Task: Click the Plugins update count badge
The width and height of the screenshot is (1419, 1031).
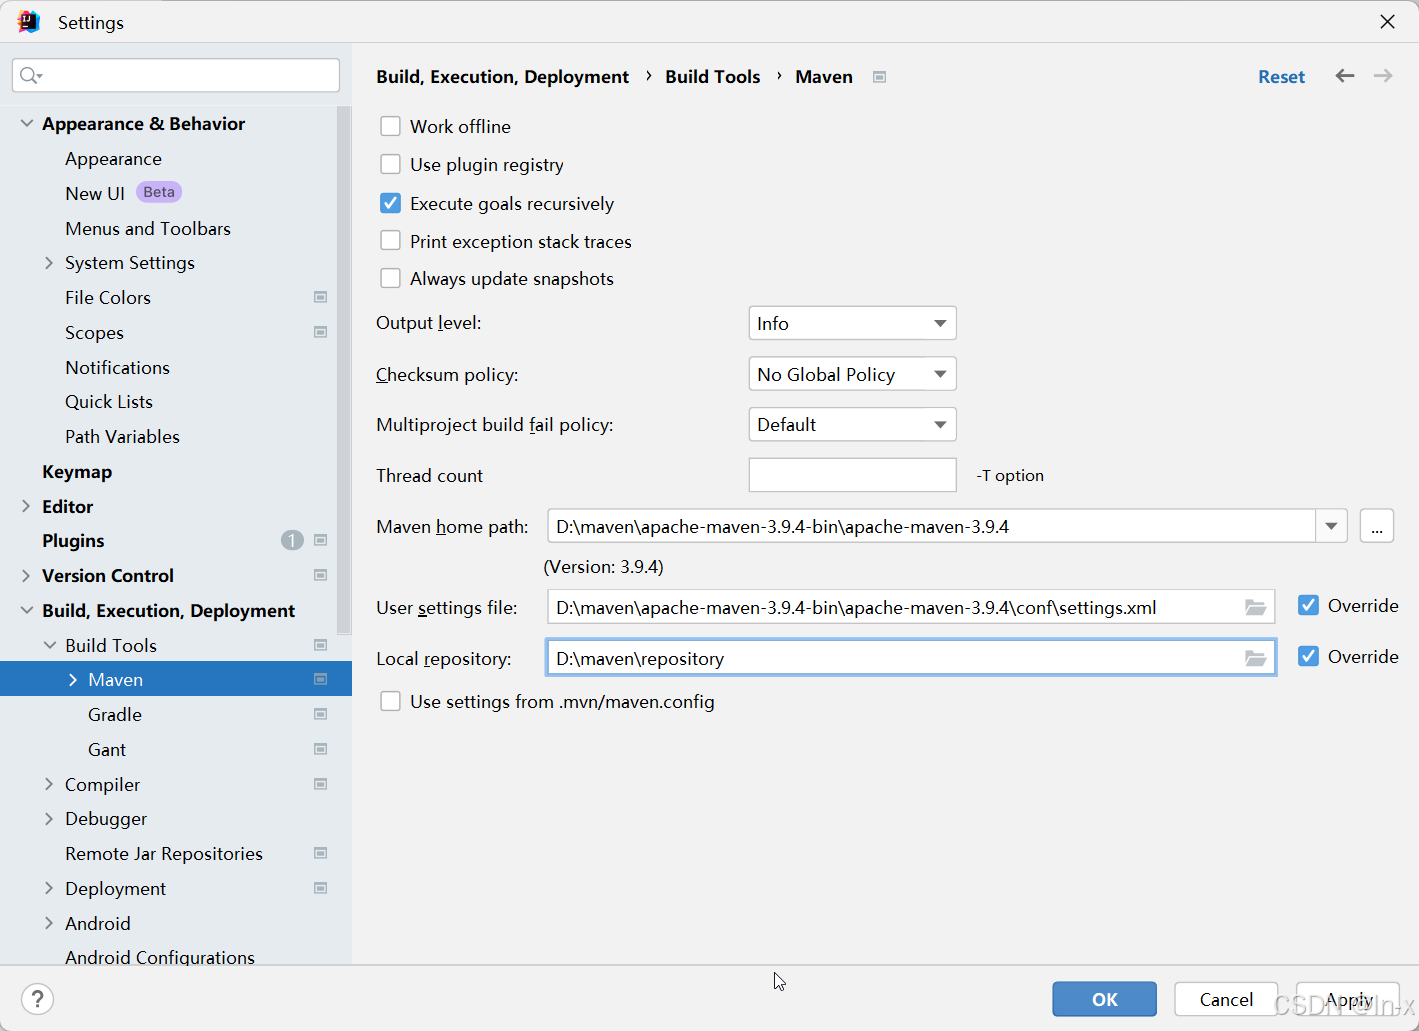Action: coord(292,540)
